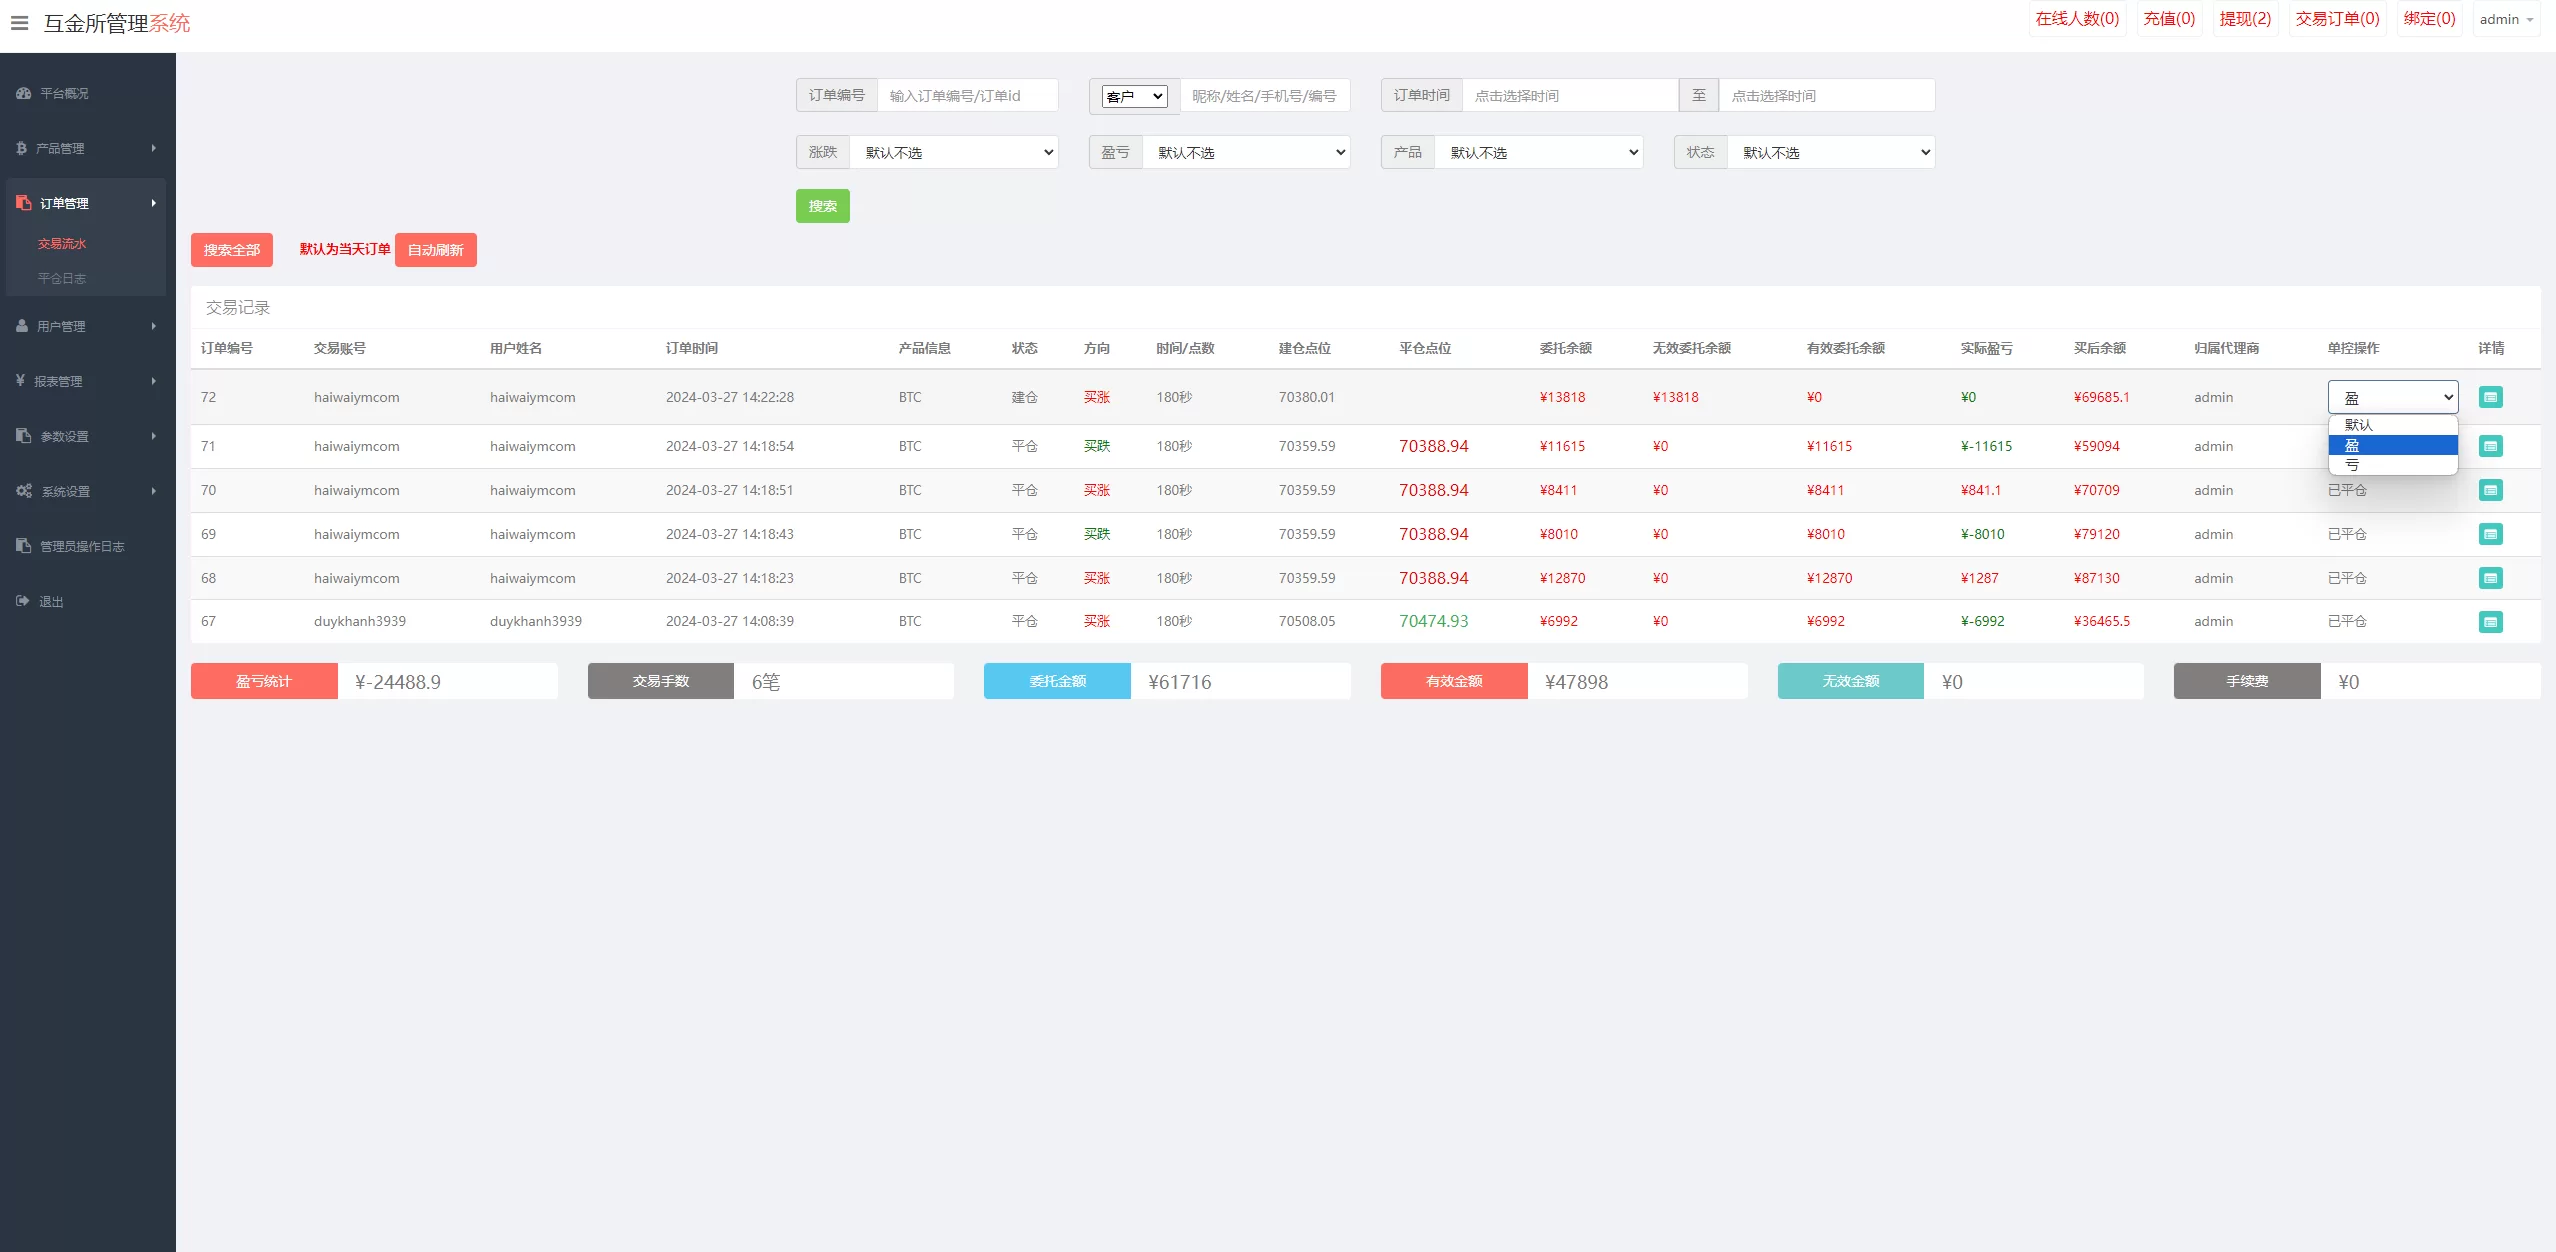Click the 平台概况 dashboard icon

click(23, 93)
